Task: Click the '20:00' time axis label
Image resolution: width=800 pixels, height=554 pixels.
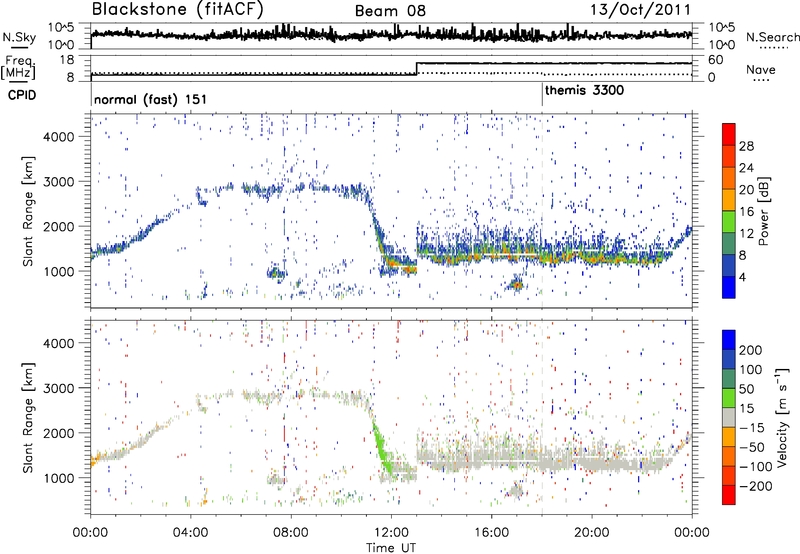Action: click(591, 533)
